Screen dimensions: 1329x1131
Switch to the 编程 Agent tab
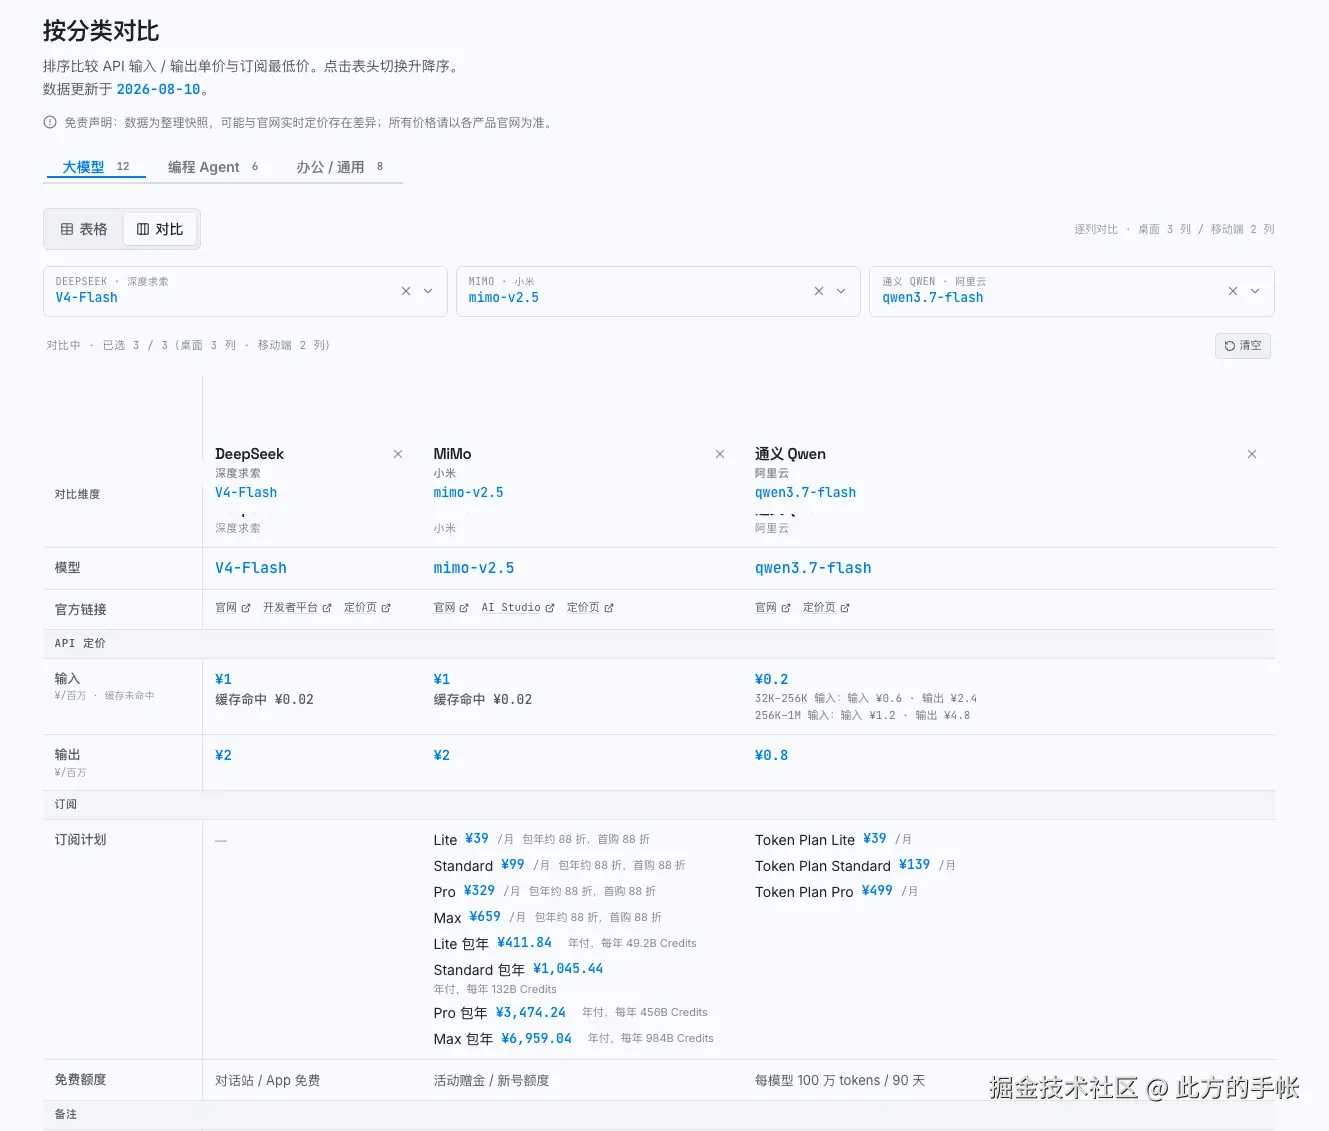pos(213,167)
